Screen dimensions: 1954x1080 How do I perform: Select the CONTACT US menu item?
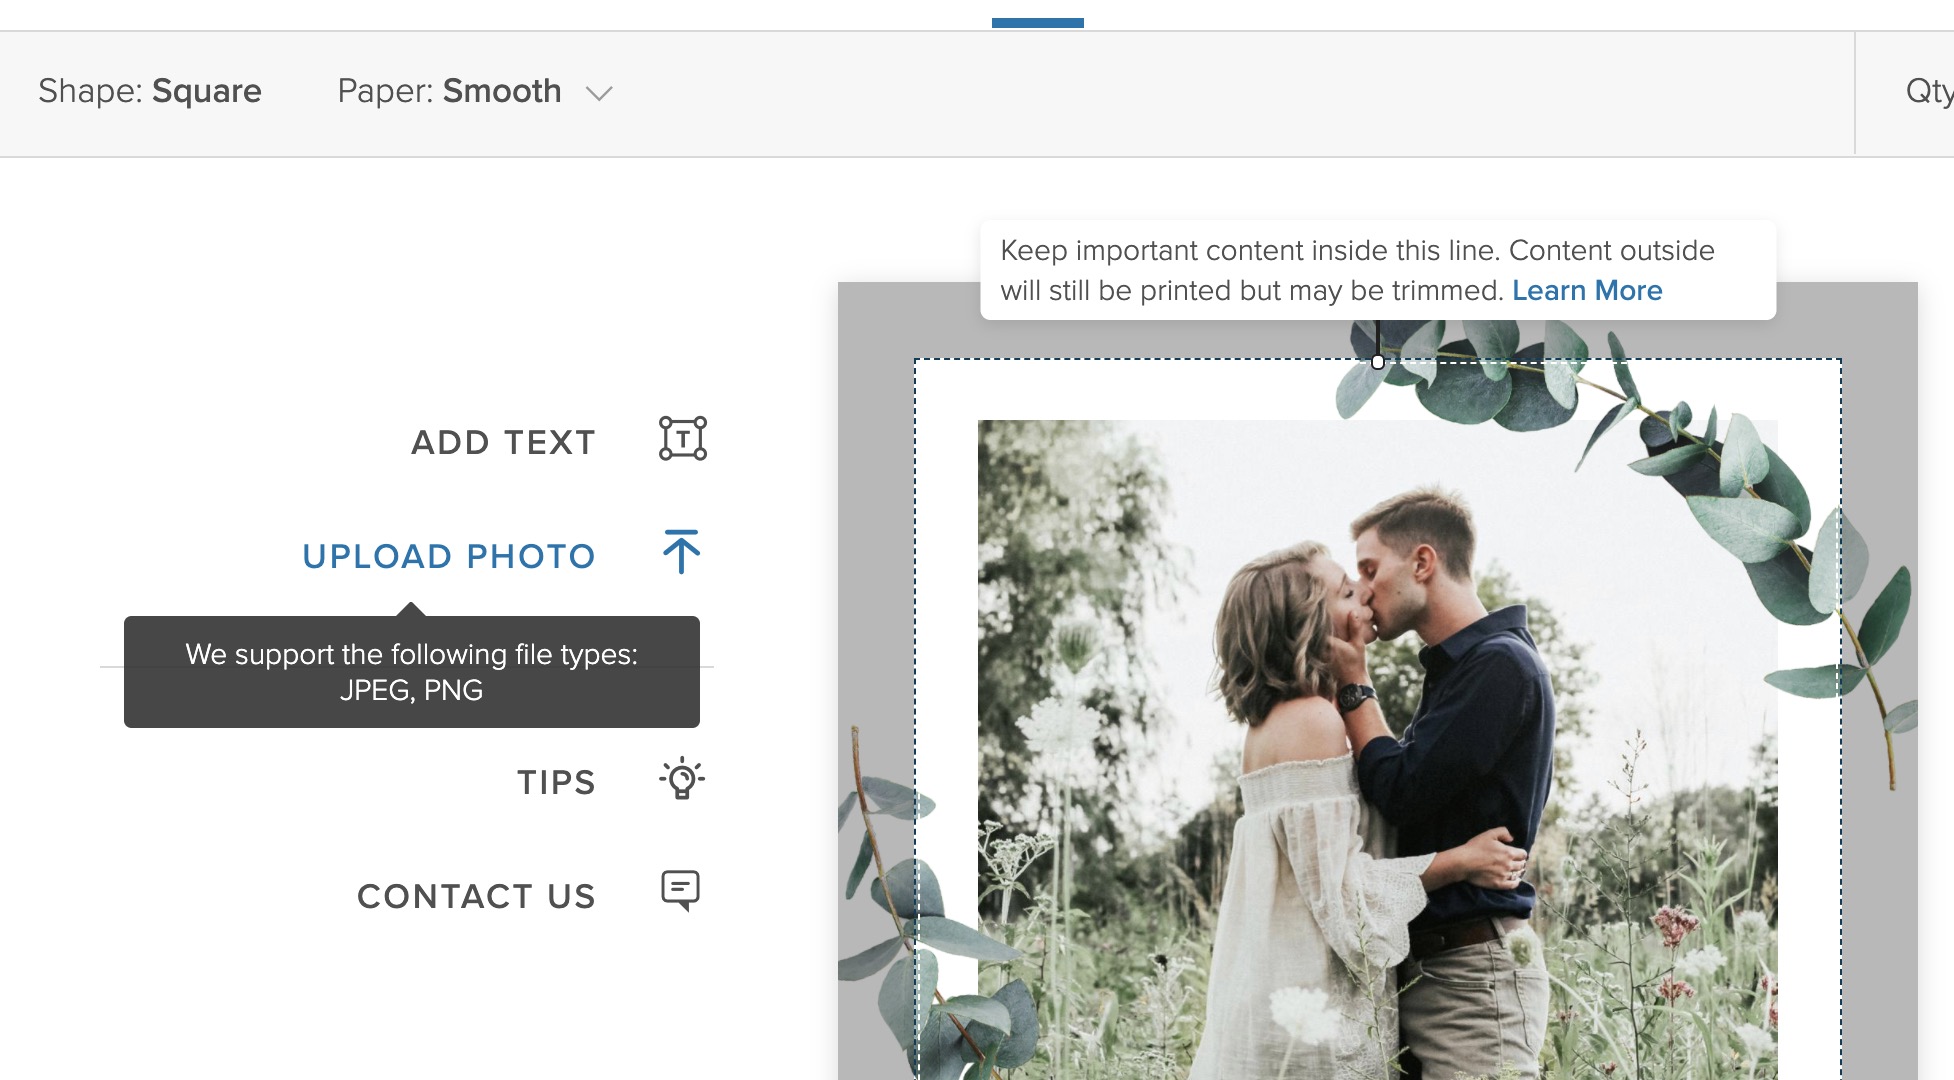click(476, 896)
